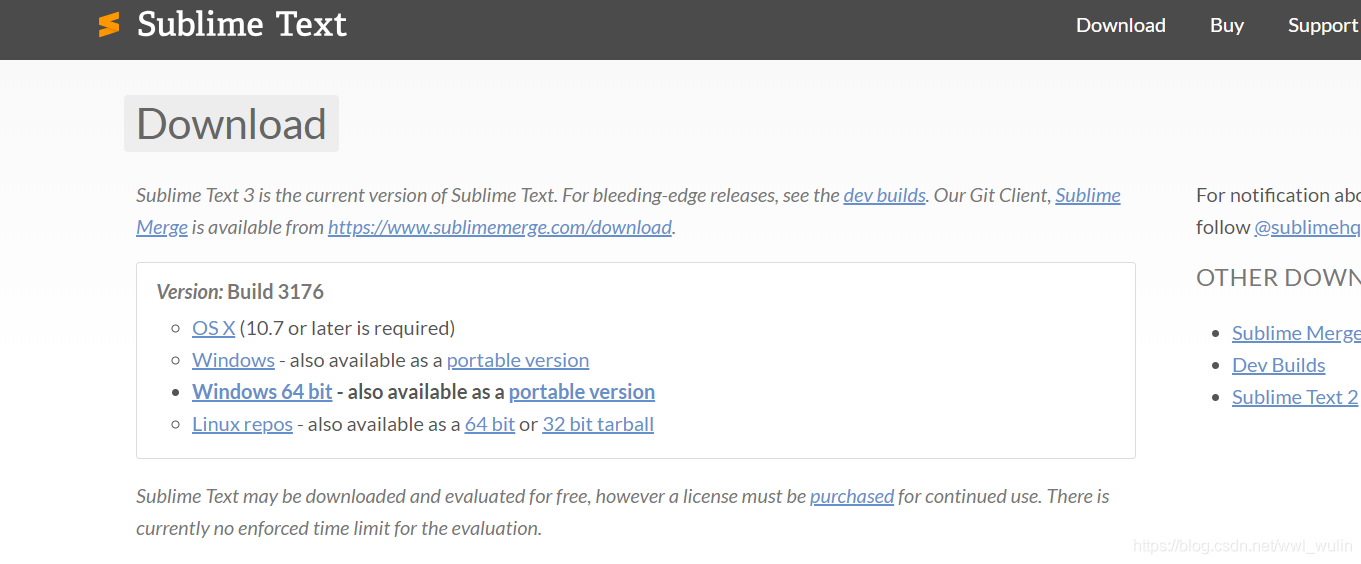Get the Windows 64 bit portable version
Viewport: 1361px width, 564px height.
click(582, 392)
